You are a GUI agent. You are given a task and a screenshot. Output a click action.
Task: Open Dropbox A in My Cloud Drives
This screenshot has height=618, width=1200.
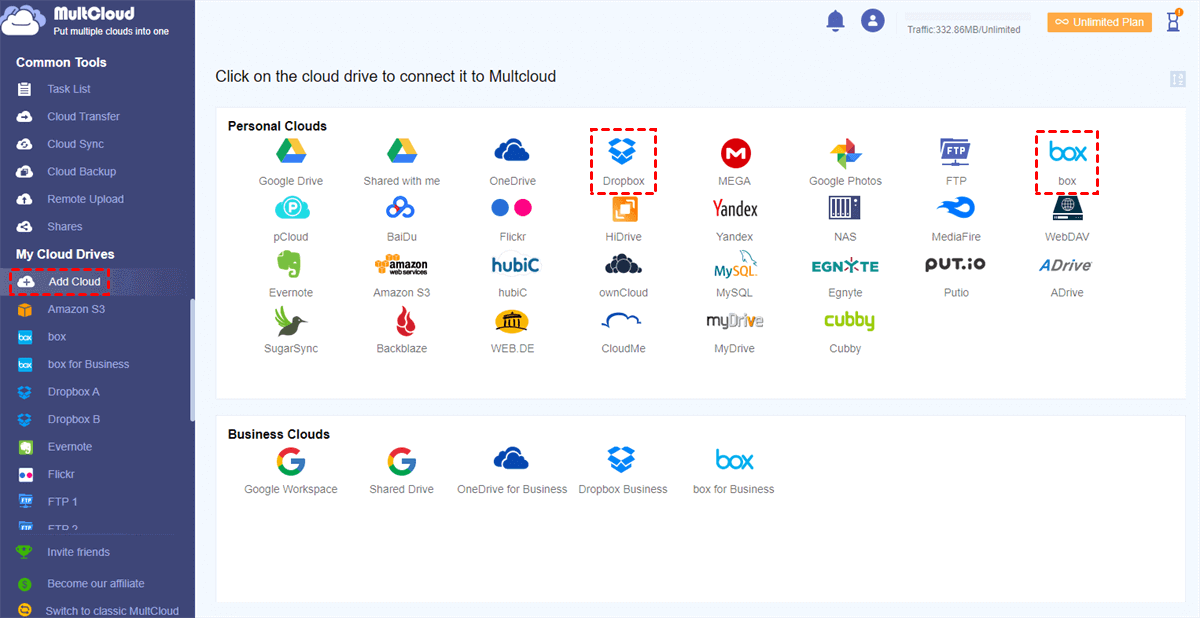[73, 392]
